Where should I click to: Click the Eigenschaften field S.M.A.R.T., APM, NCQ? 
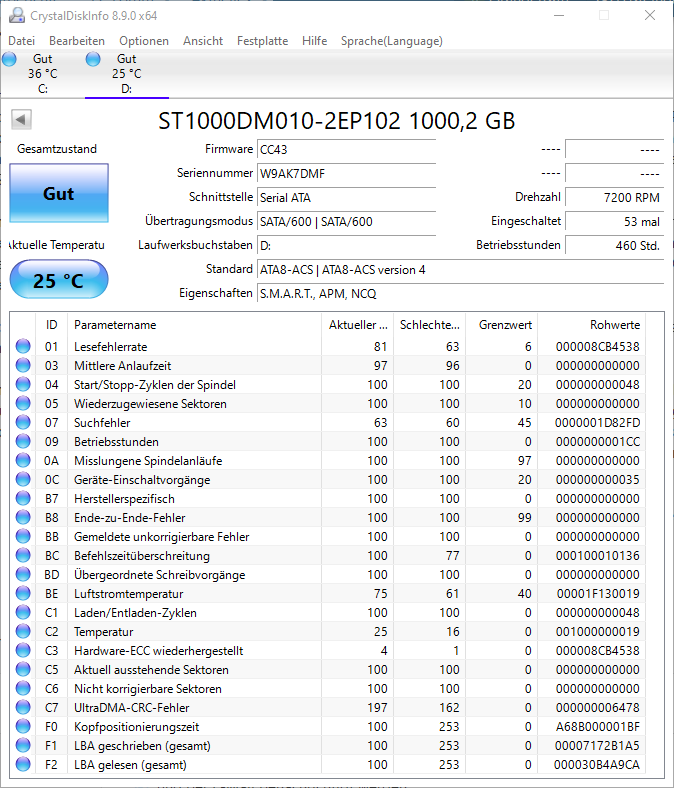pyautogui.click(x=460, y=293)
